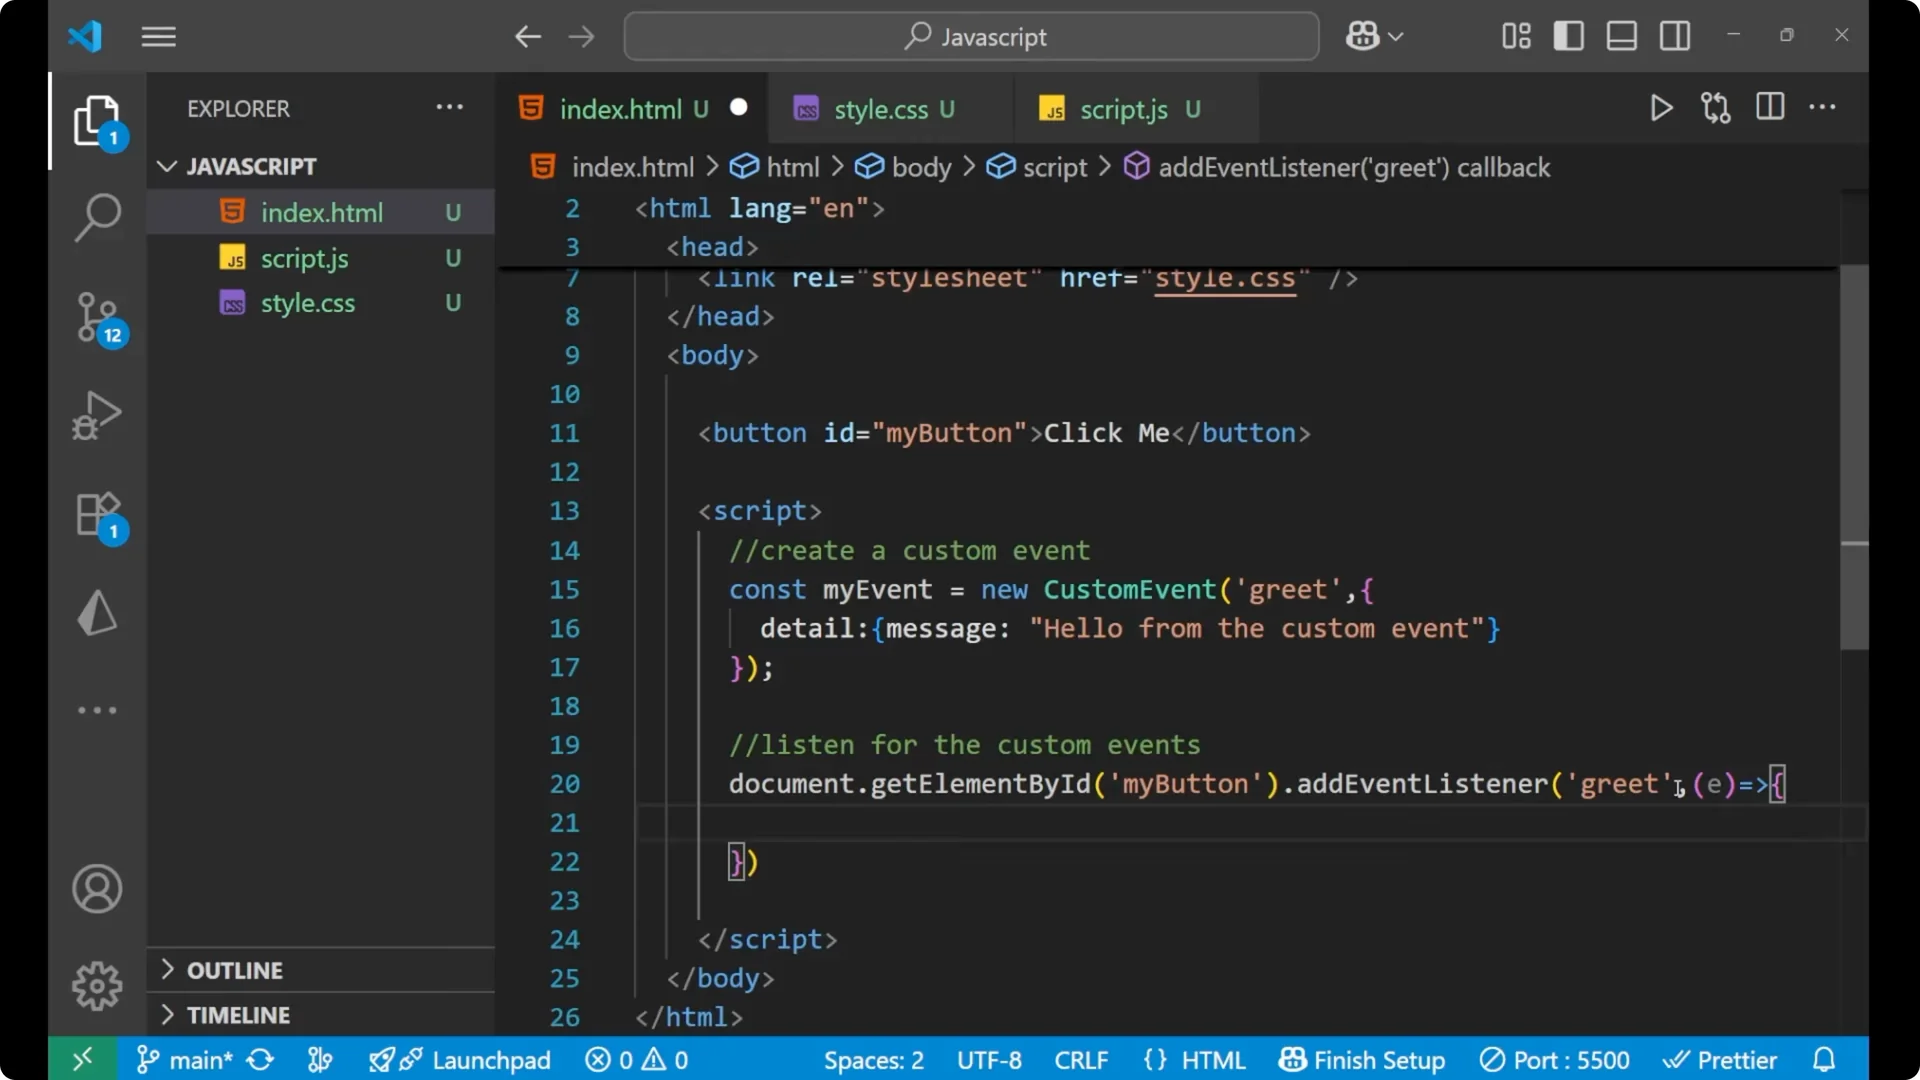The image size is (1920, 1080).
Task: Split the editor
Action: [x=1770, y=107]
